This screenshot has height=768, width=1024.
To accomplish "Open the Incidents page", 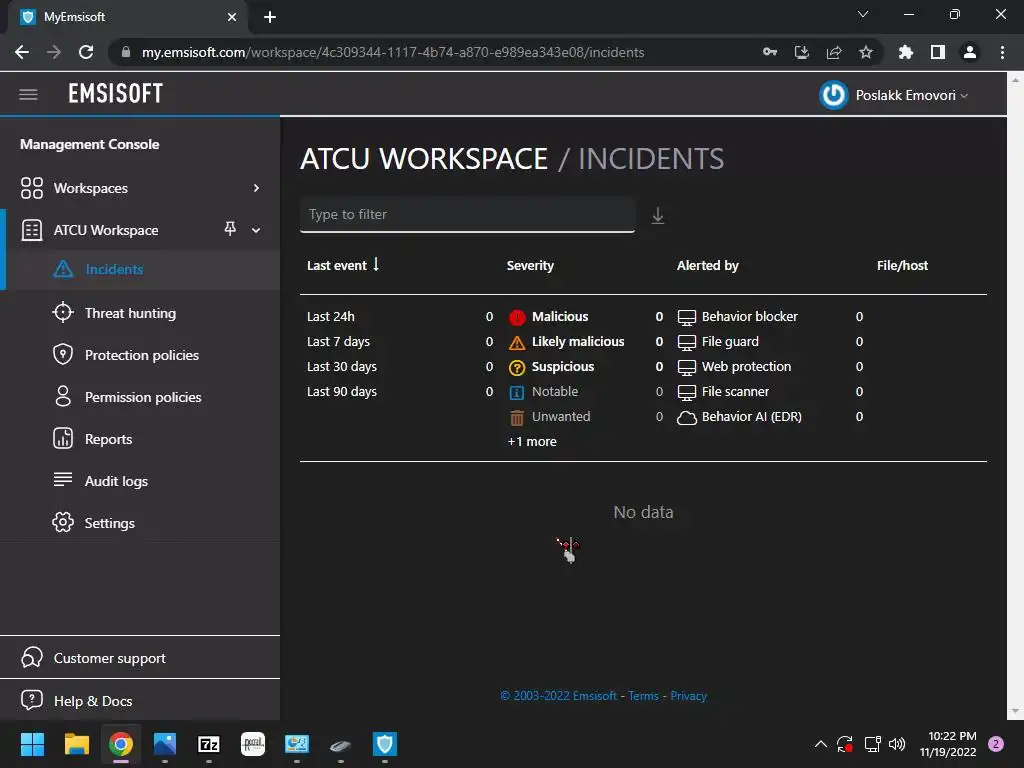I will [x=114, y=269].
